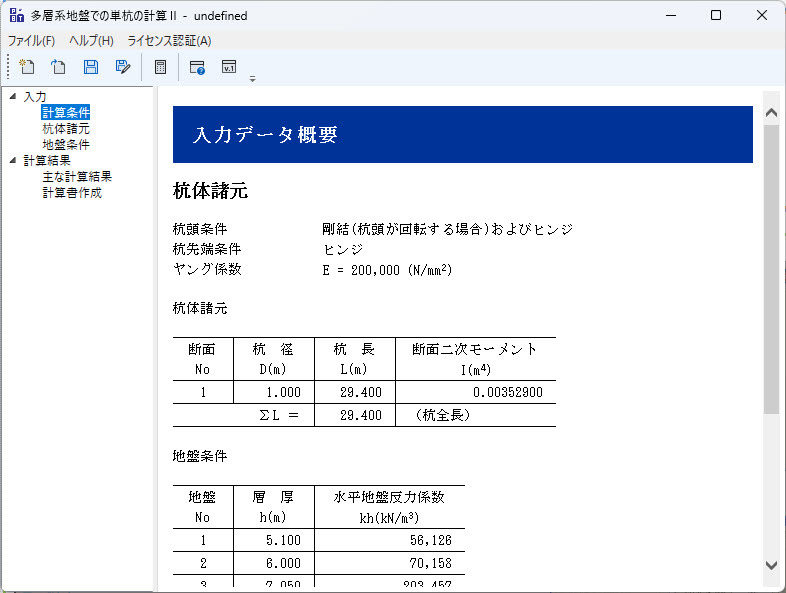Open help window icon with question mark
The height and width of the screenshot is (593, 786).
(197, 67)
